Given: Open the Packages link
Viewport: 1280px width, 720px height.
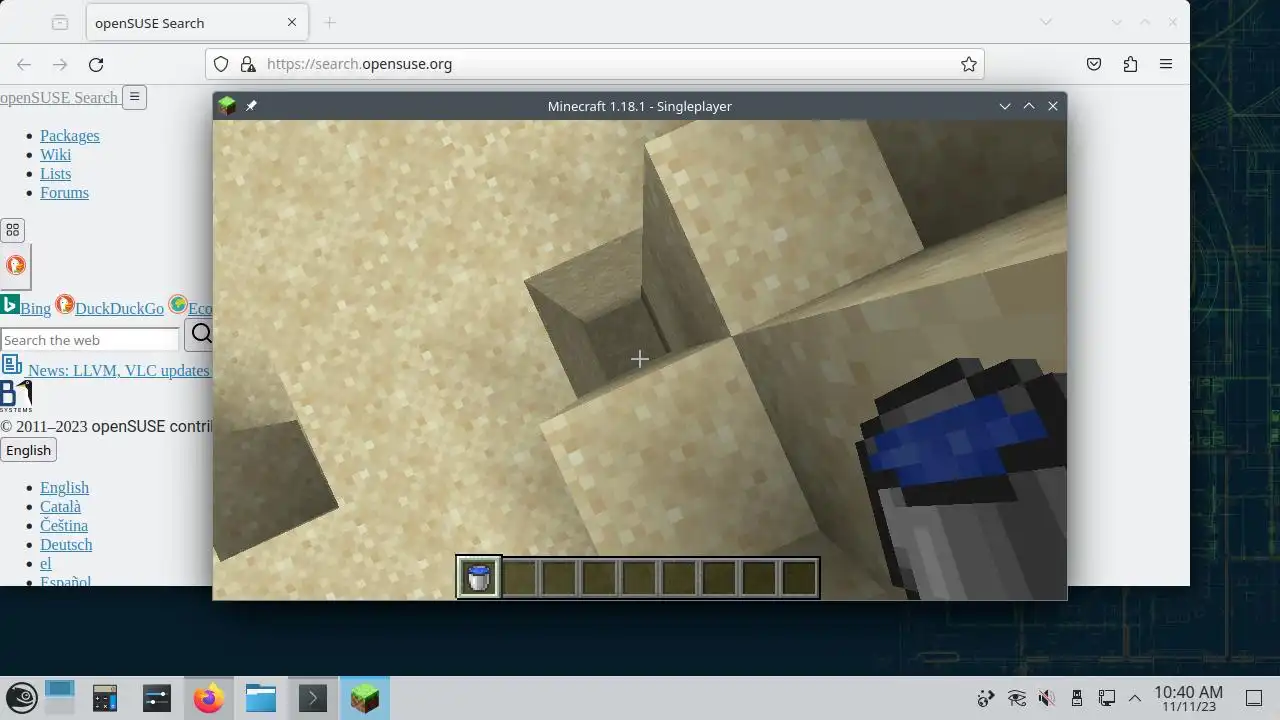Looking at the screenshot, I should (x=69, y=136).
